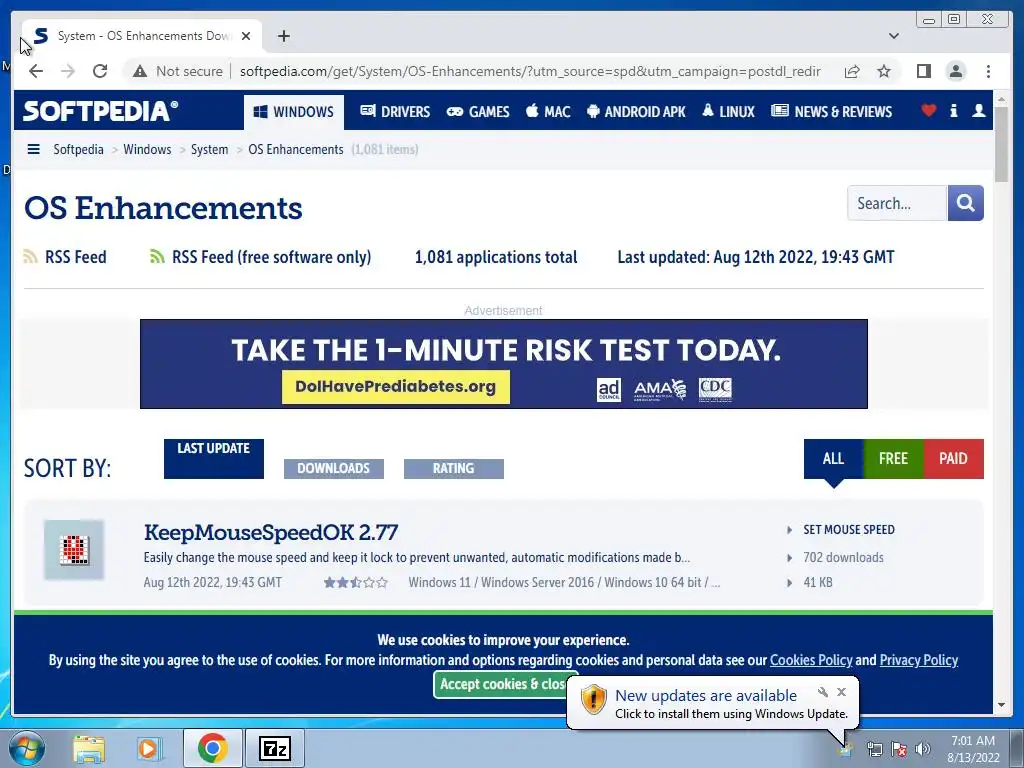Click the user account icon in header
Image resolution: width=1024 pixels, height=768 pixels.
[978, 110]
